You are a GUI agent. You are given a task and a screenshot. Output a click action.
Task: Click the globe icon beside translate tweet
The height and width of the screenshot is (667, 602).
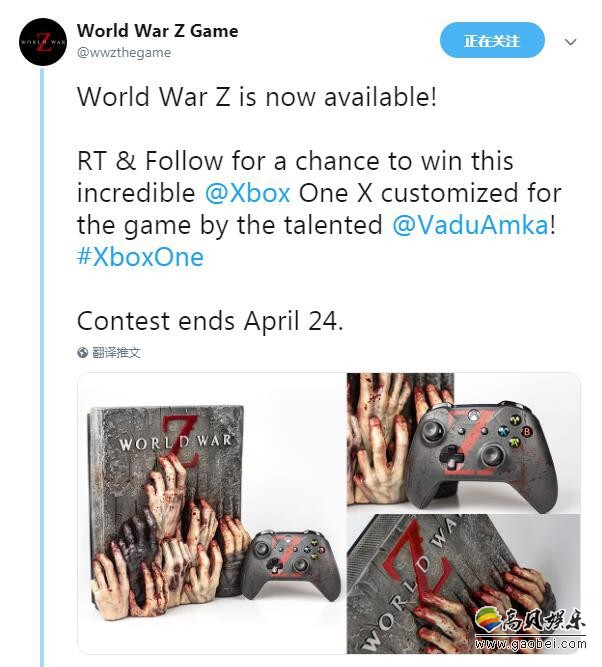click(83, 352)
